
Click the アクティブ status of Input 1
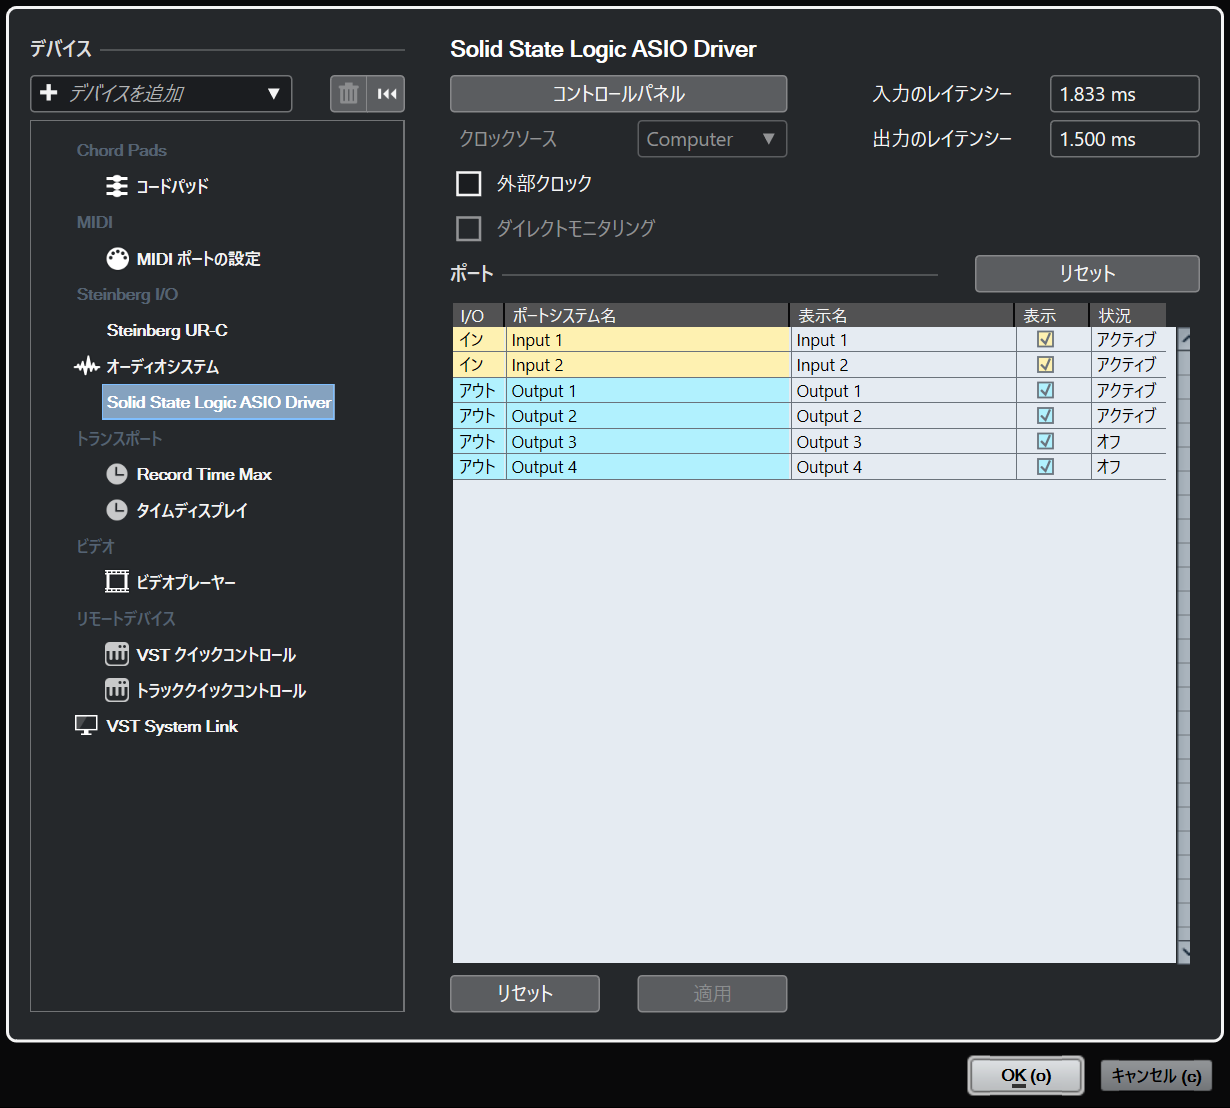tap(1128, 340)
